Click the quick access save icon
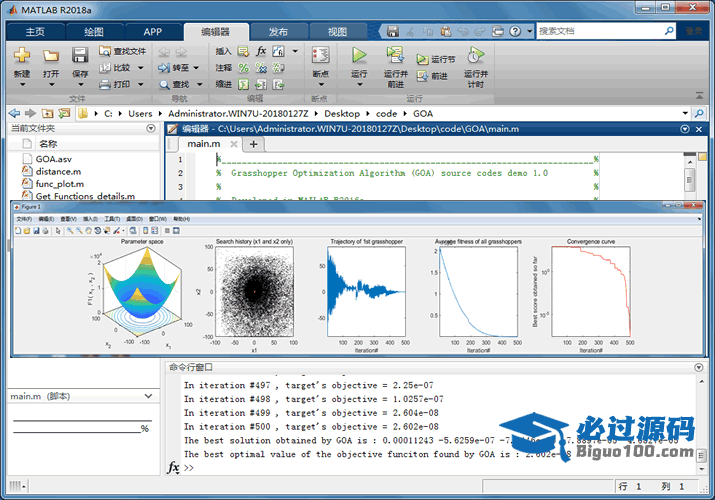The width and height of the screenshot is (715, 500). [393, 31]
